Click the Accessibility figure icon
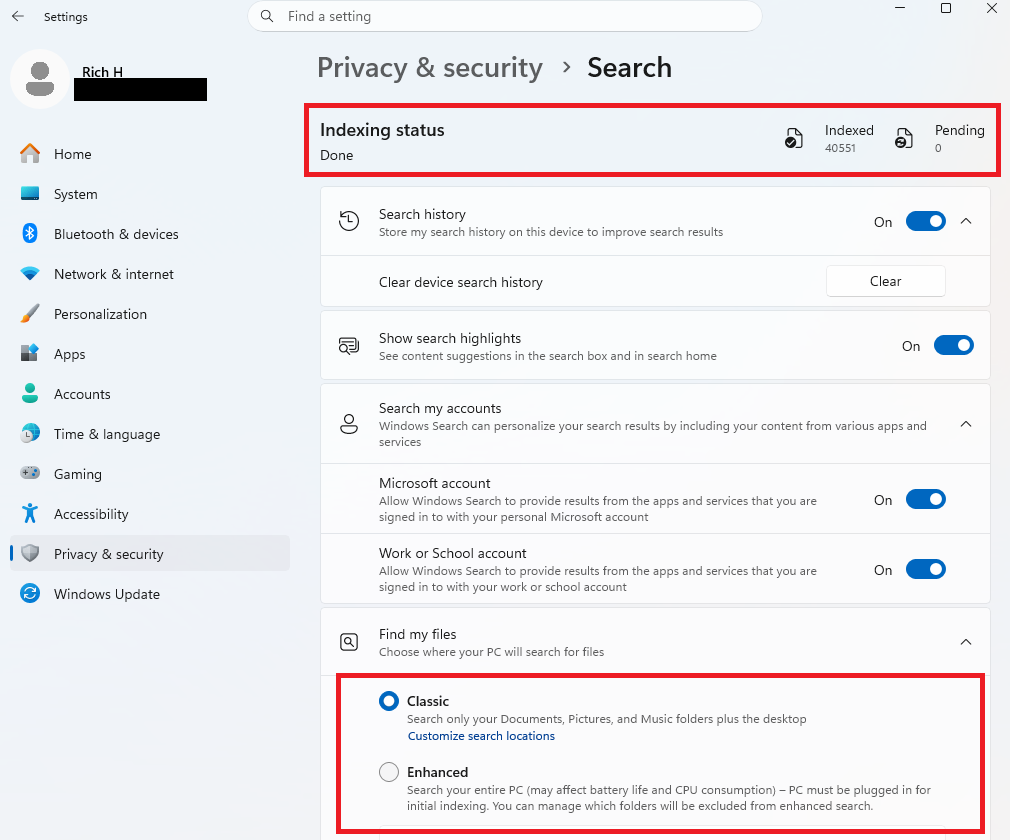 click(30, 513)
